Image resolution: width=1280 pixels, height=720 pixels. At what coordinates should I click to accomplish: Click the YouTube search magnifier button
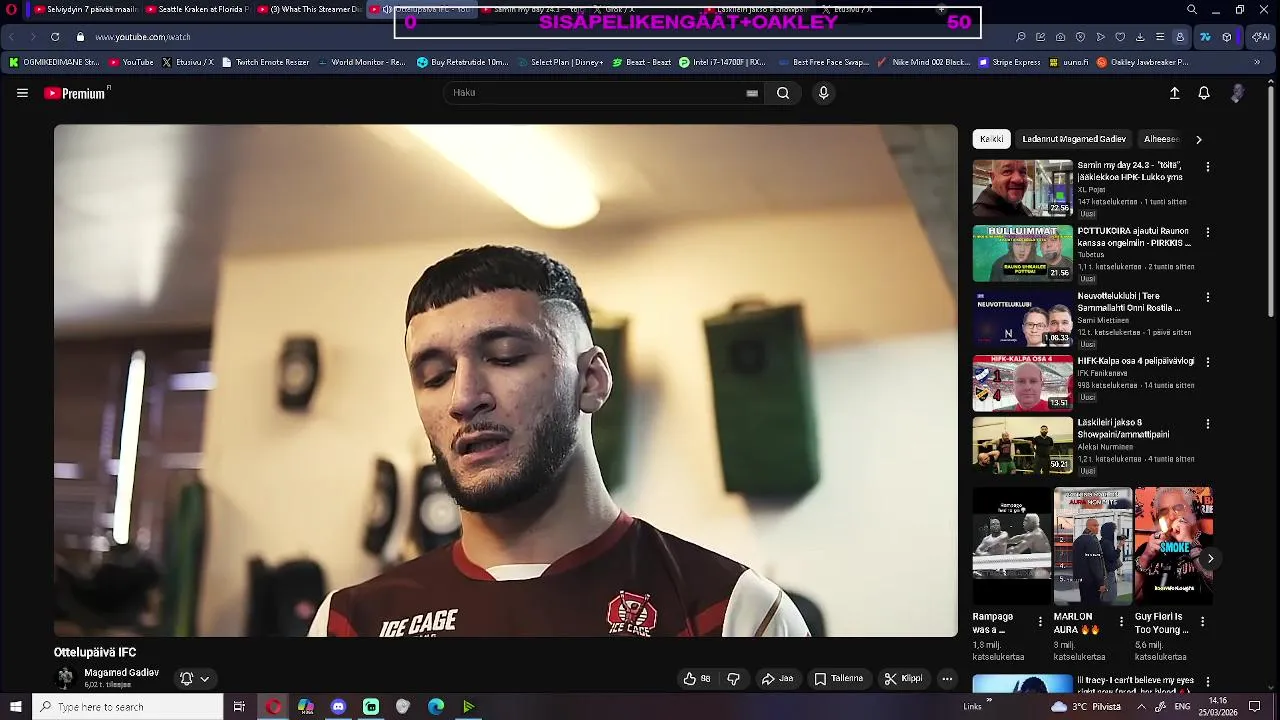(783, 93)
